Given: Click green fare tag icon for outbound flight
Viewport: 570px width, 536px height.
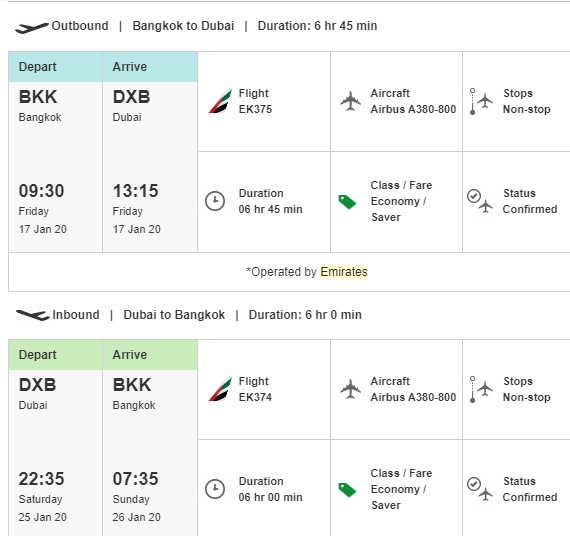Looking at the screenshot, I should pos(347,202).
